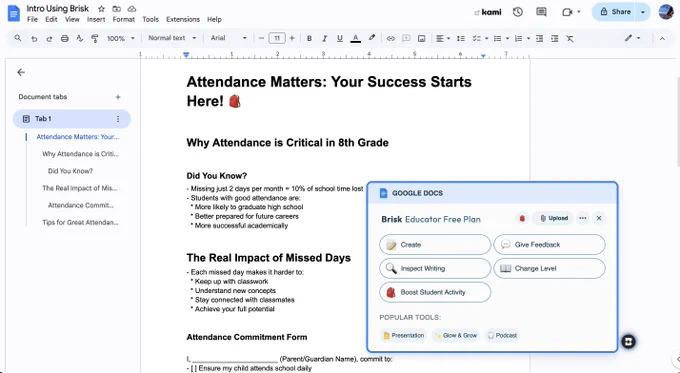
Task: Select the Podcast popular tool
Action: pos(502,335)
